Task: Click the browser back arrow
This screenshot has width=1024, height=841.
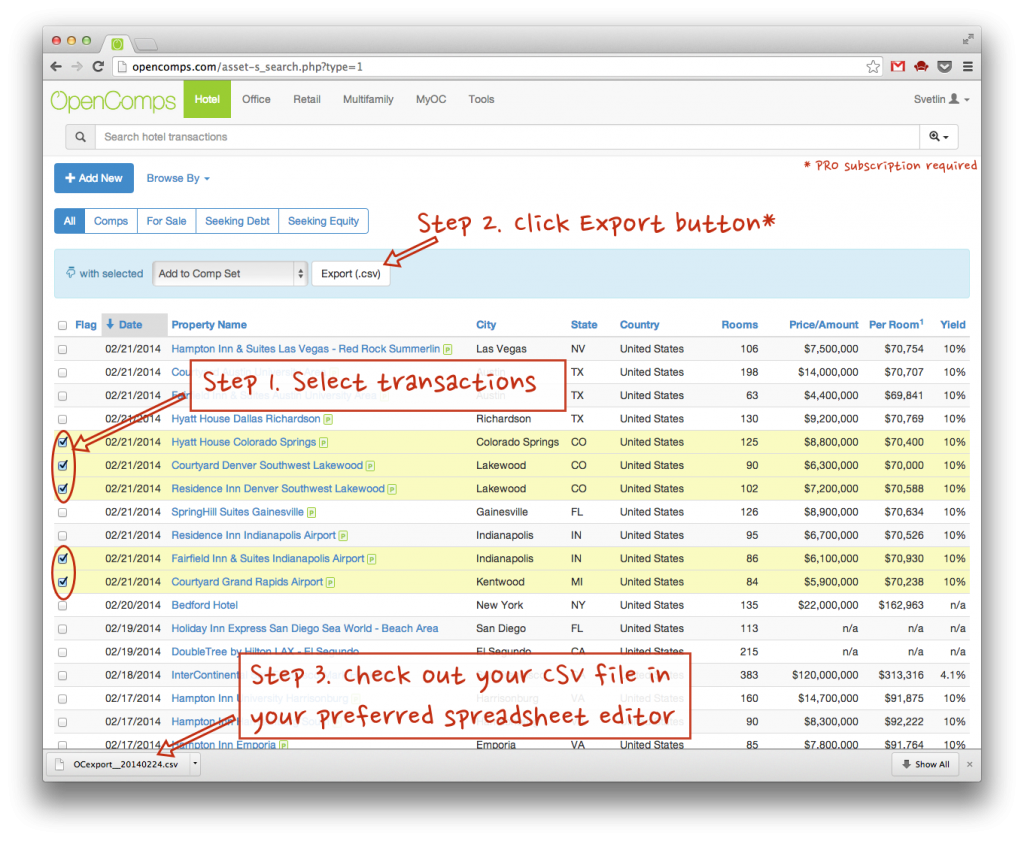Action: [x=57, y=67]
